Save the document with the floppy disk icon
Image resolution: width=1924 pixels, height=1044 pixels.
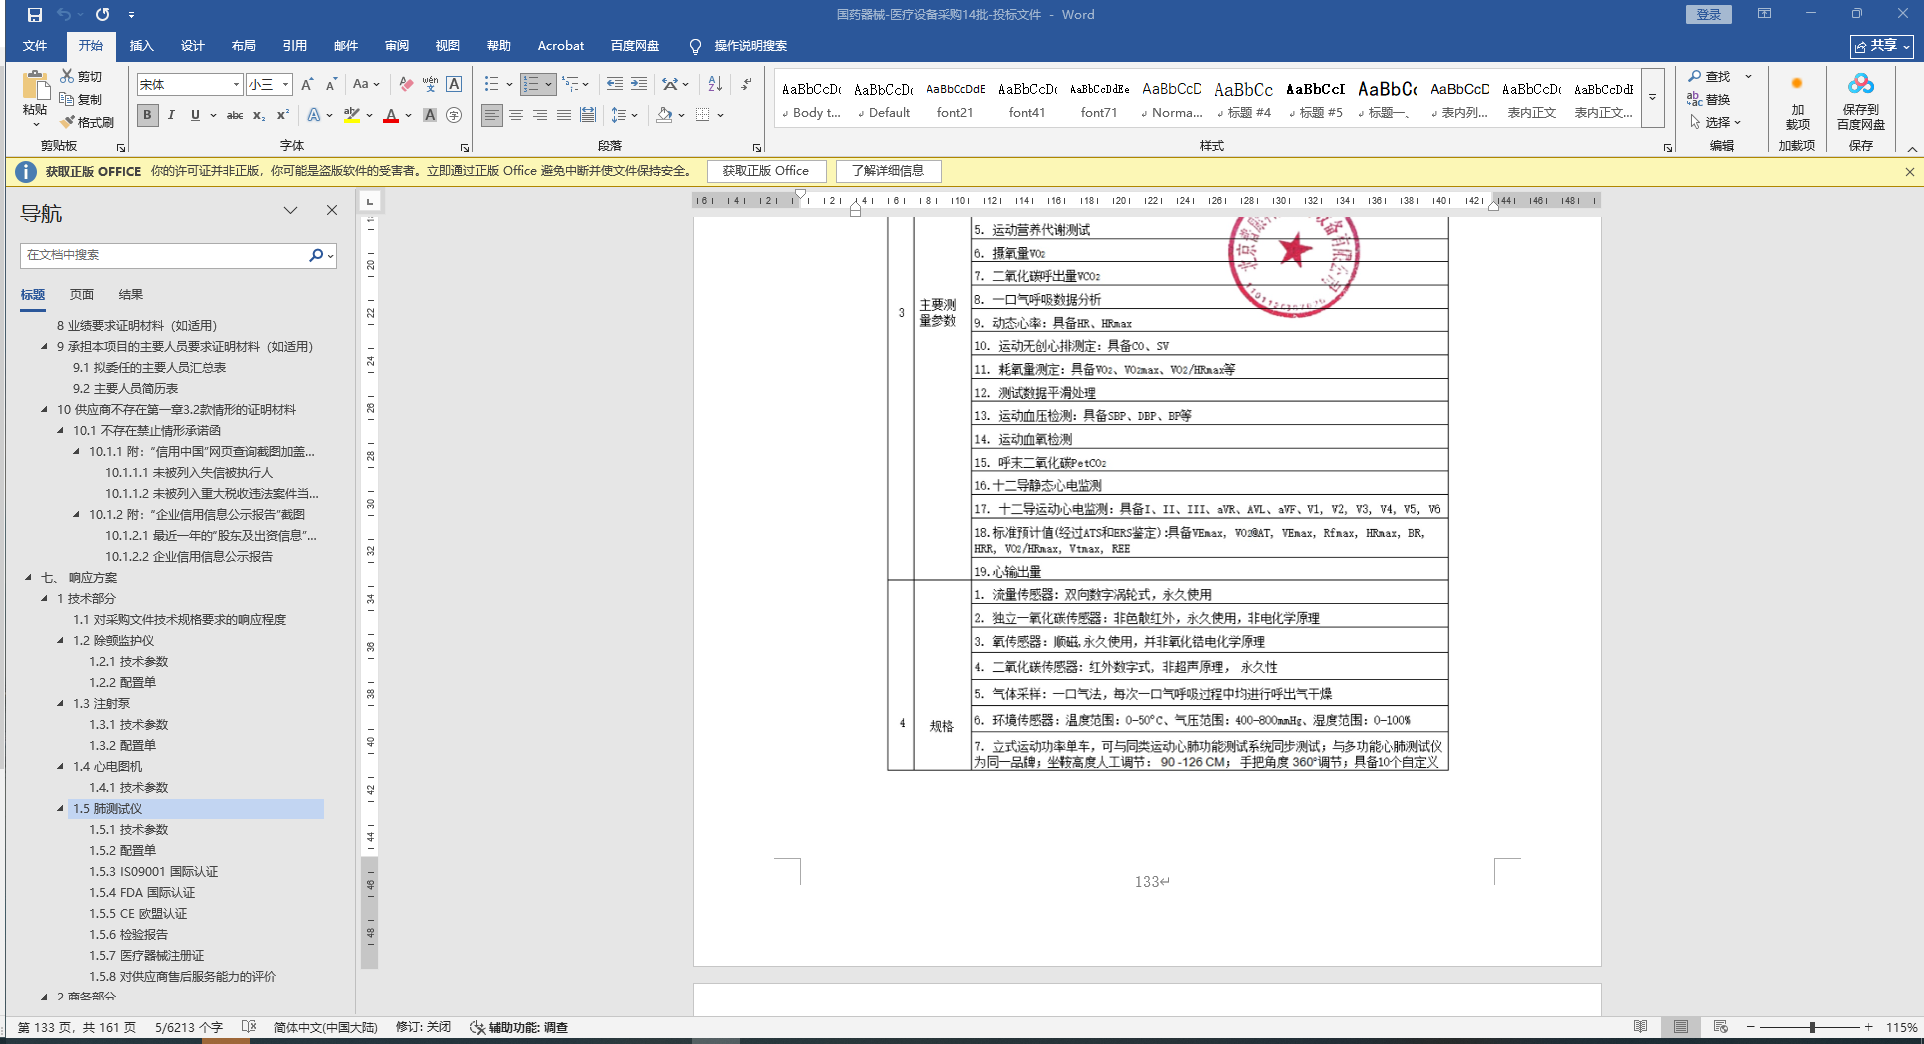tap(34, 15)
